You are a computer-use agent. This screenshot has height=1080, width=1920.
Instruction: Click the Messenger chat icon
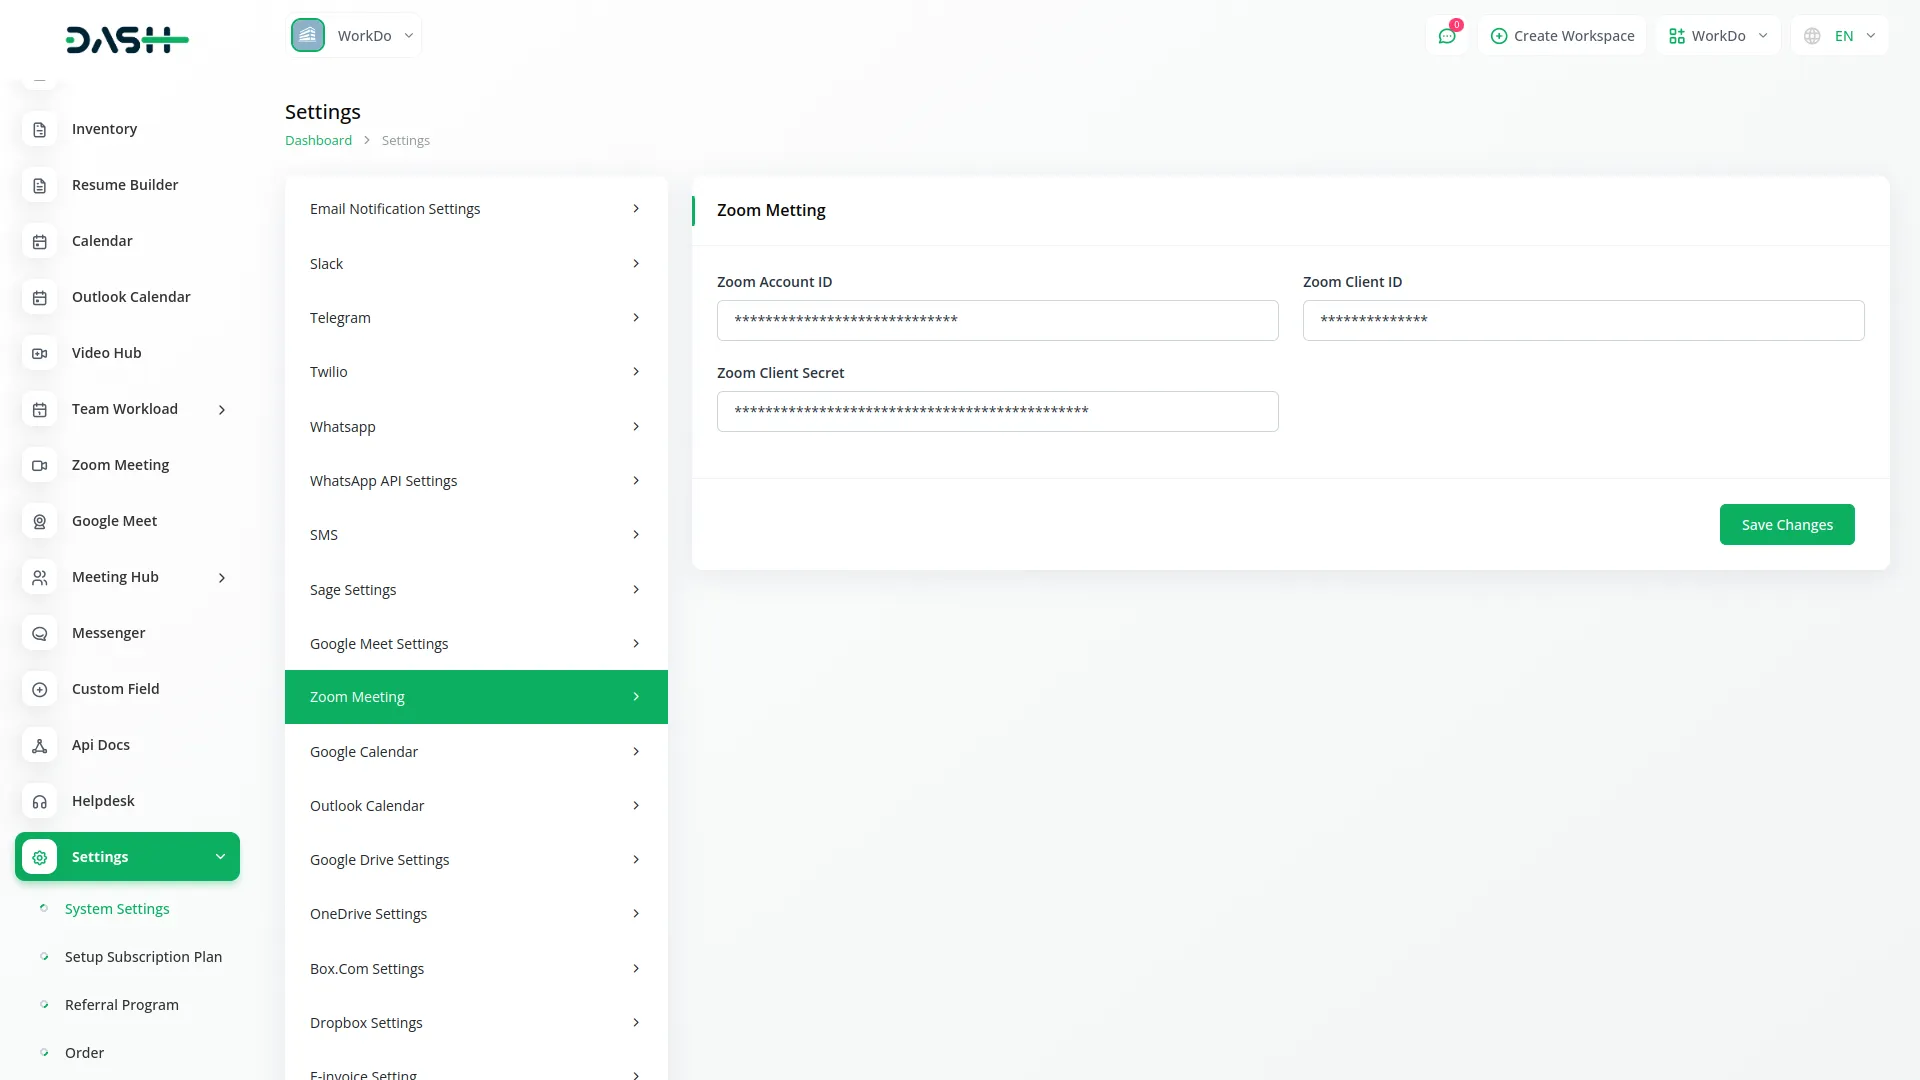[40, 634]
